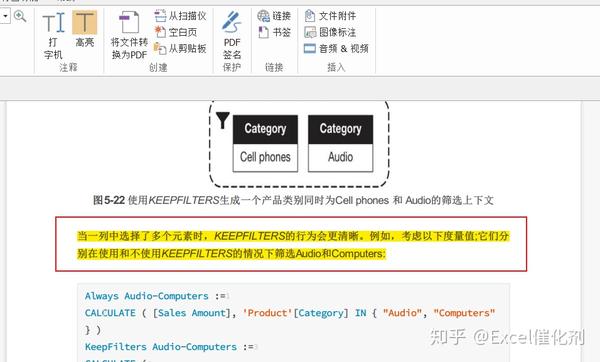Screen dimensions: 600x362
Task: Click the figure caption 图5-22
Action: point(293,200)
